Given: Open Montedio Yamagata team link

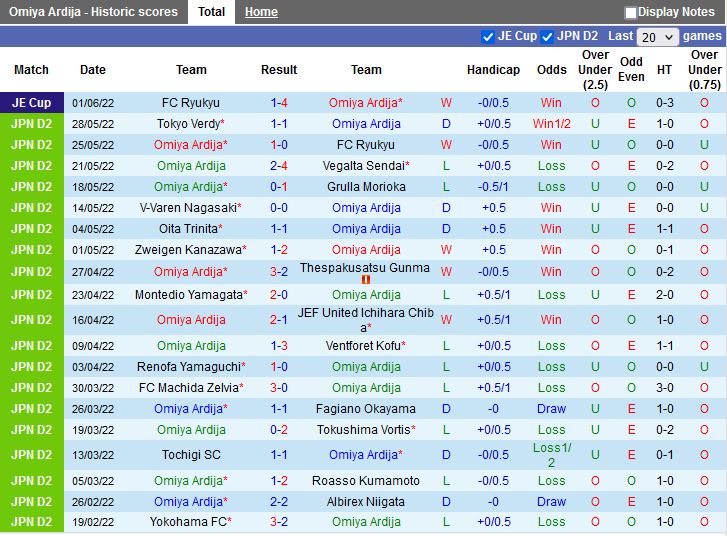Looking at the screenshot, I should (x=191, y=294).
